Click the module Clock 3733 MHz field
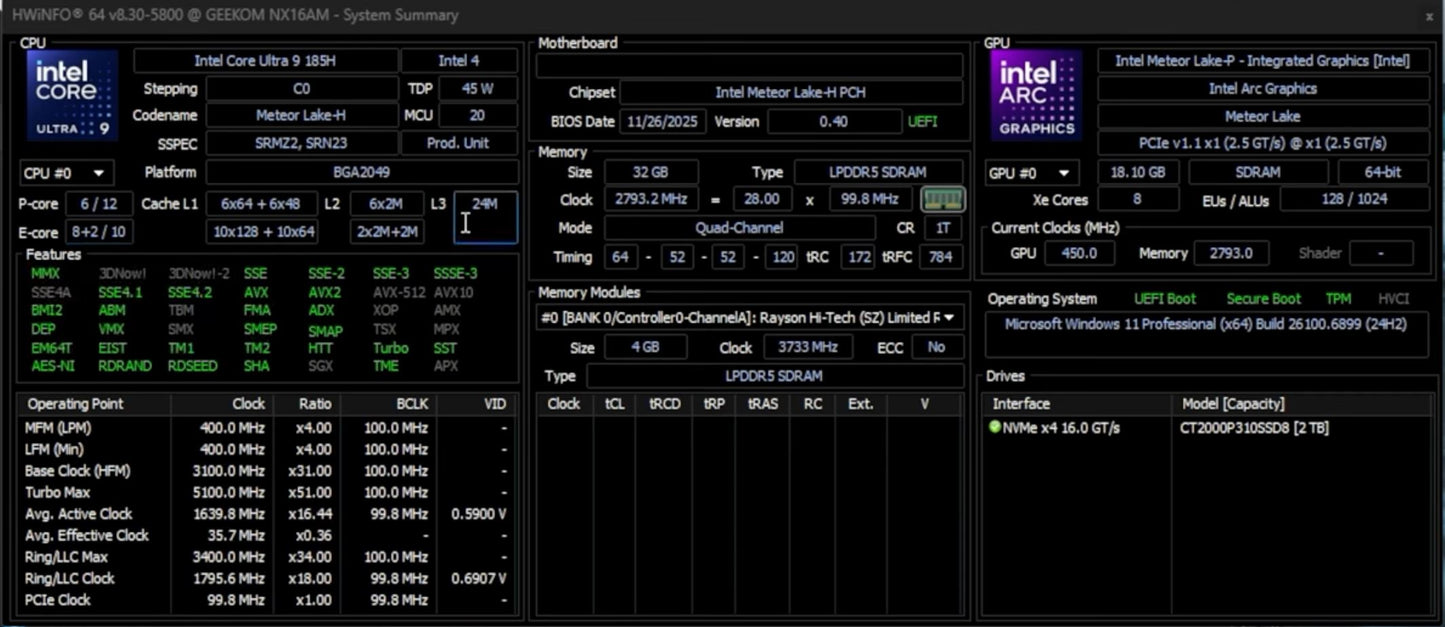This screenshot has width=1445, height=627. pos(808,347)
